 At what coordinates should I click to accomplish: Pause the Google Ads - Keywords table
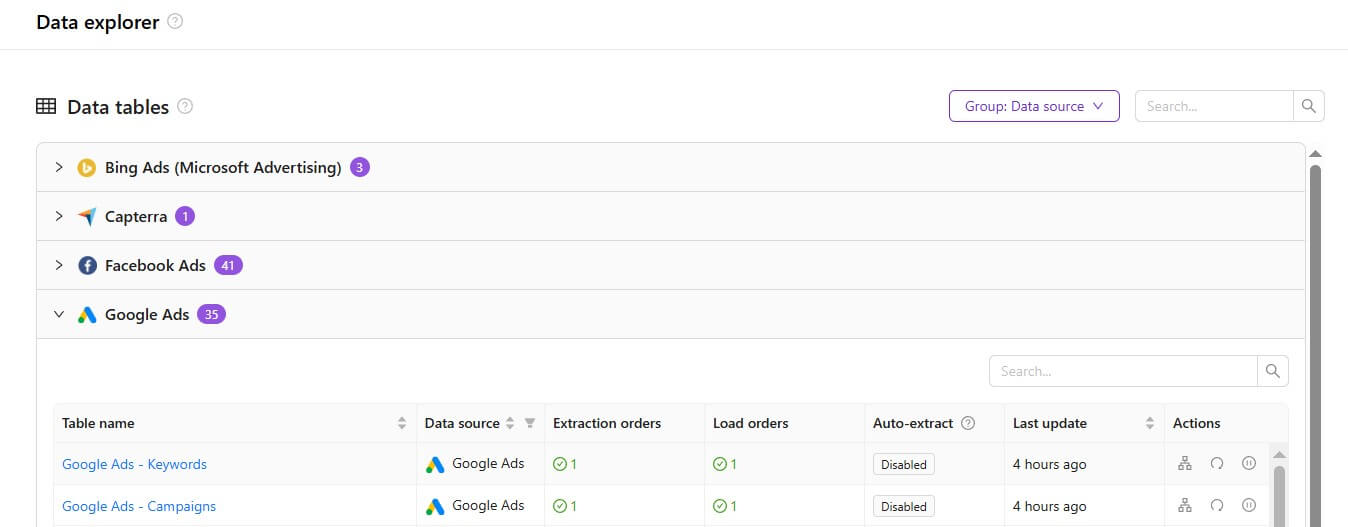1248,464
